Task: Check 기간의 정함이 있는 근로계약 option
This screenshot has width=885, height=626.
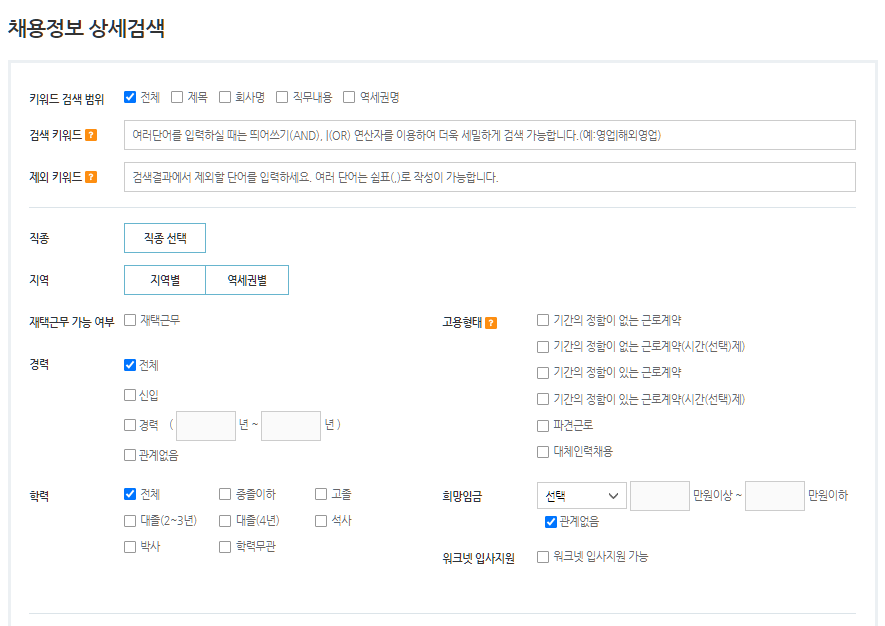Action: [x=543, y=373]
